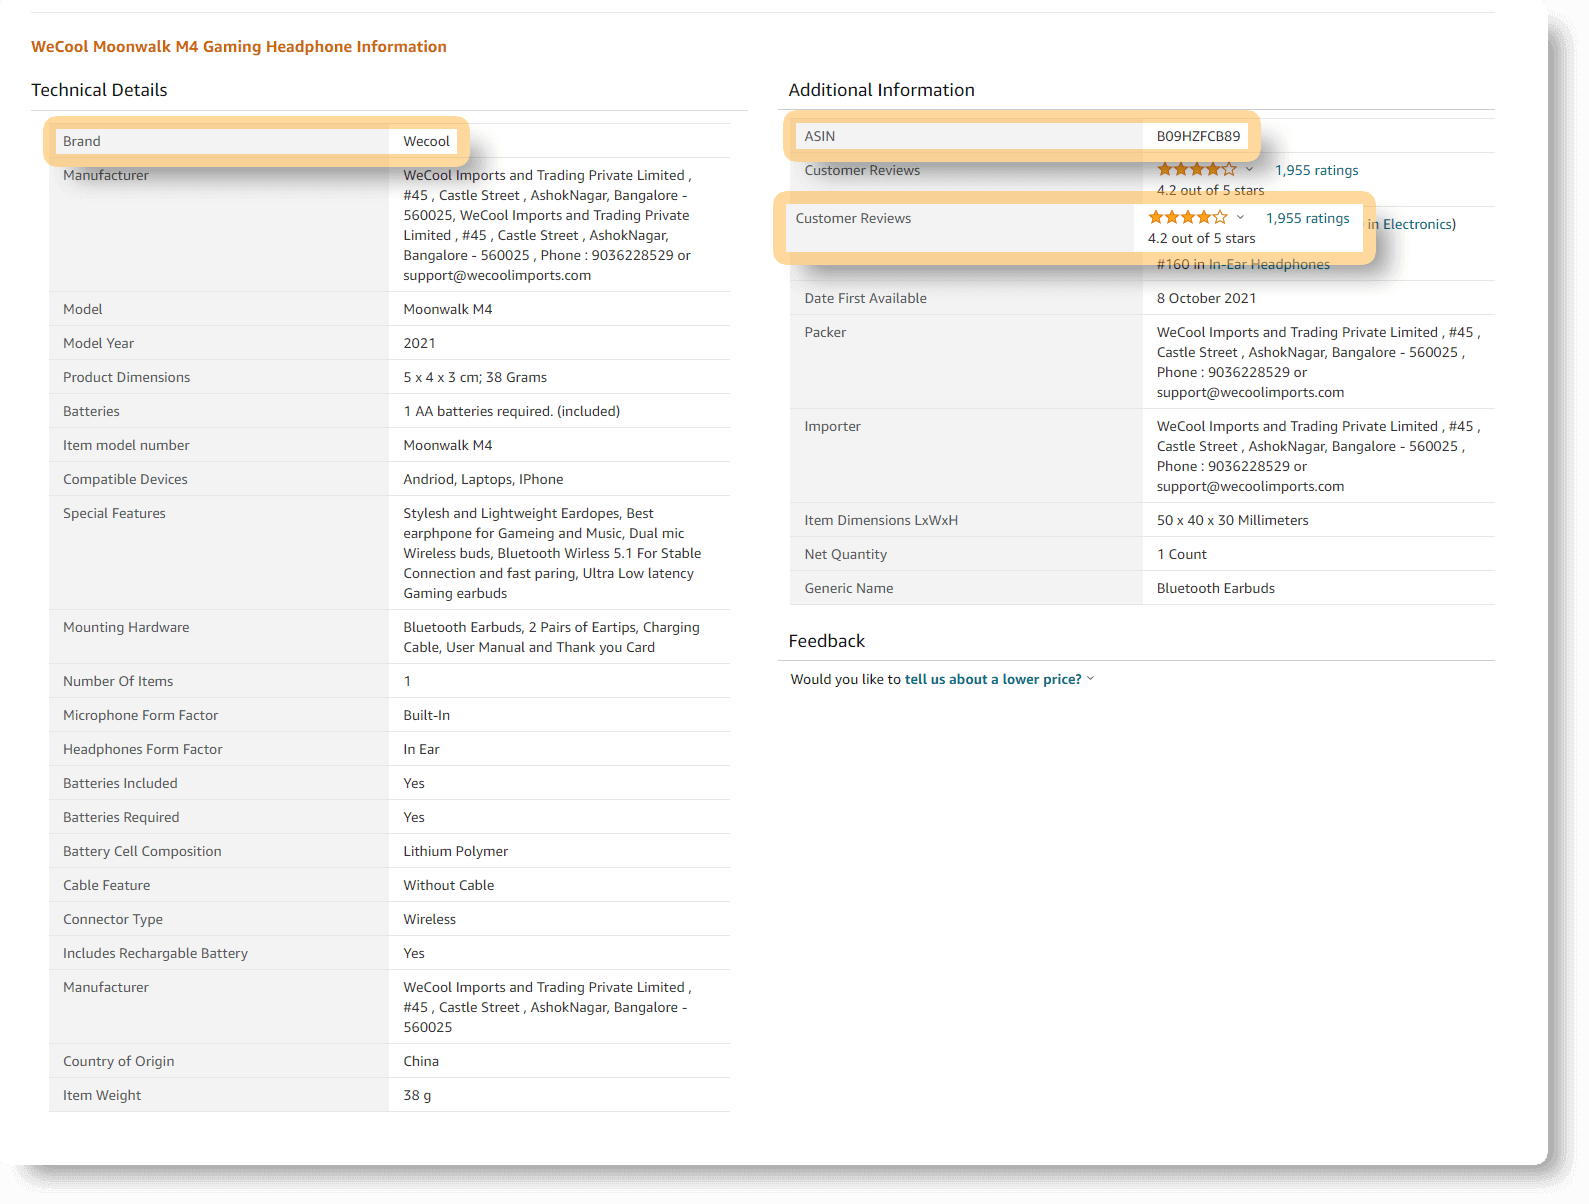Image resolution: width=1589 pixels, height=1204 pixels.
Task: Click the 'Country of Origin' label
Action: pyautogui.click(x=118, y=1061)
